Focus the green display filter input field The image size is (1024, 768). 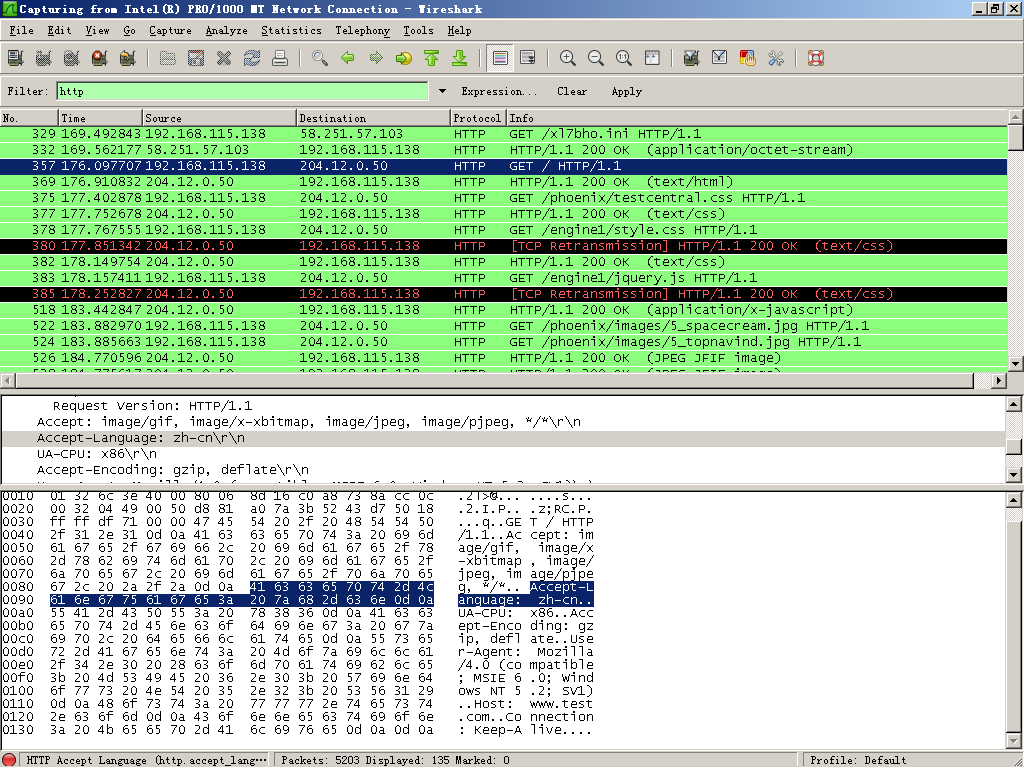click(242, 91)
